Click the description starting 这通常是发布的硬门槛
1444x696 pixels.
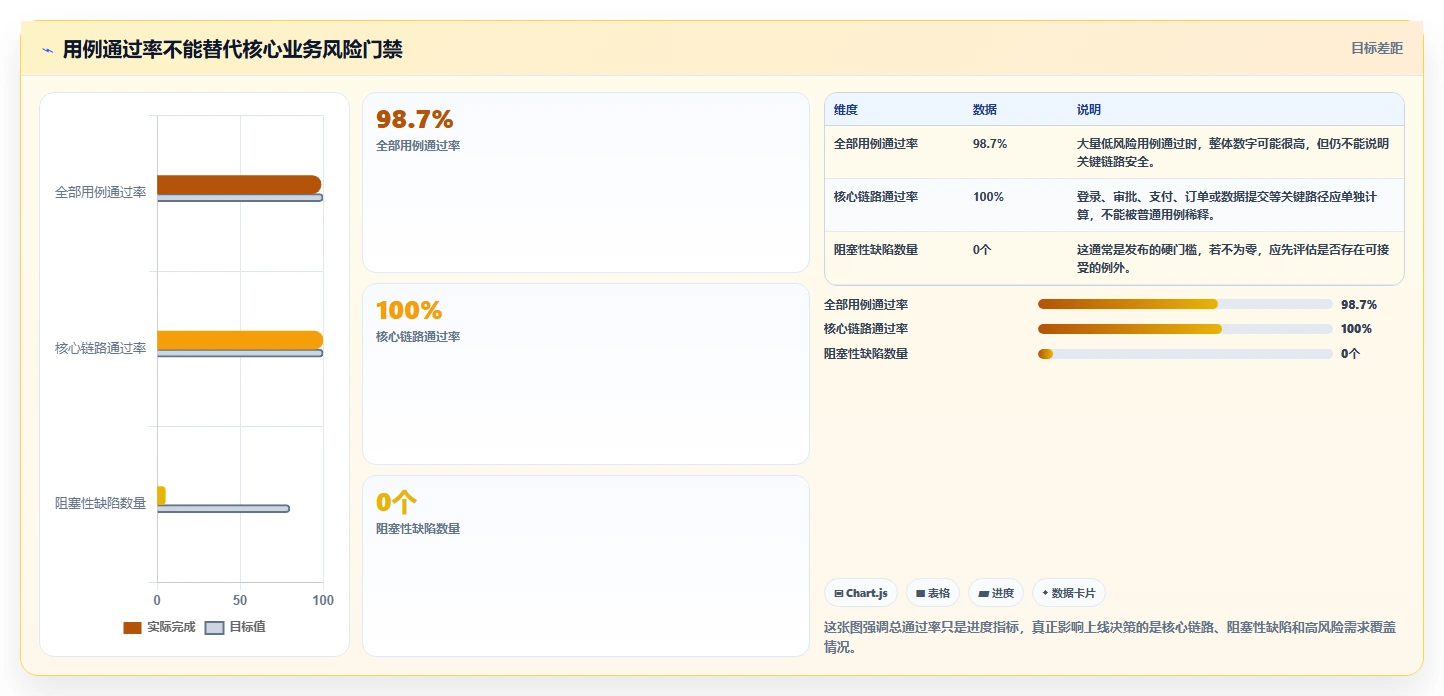point(1233,258)
